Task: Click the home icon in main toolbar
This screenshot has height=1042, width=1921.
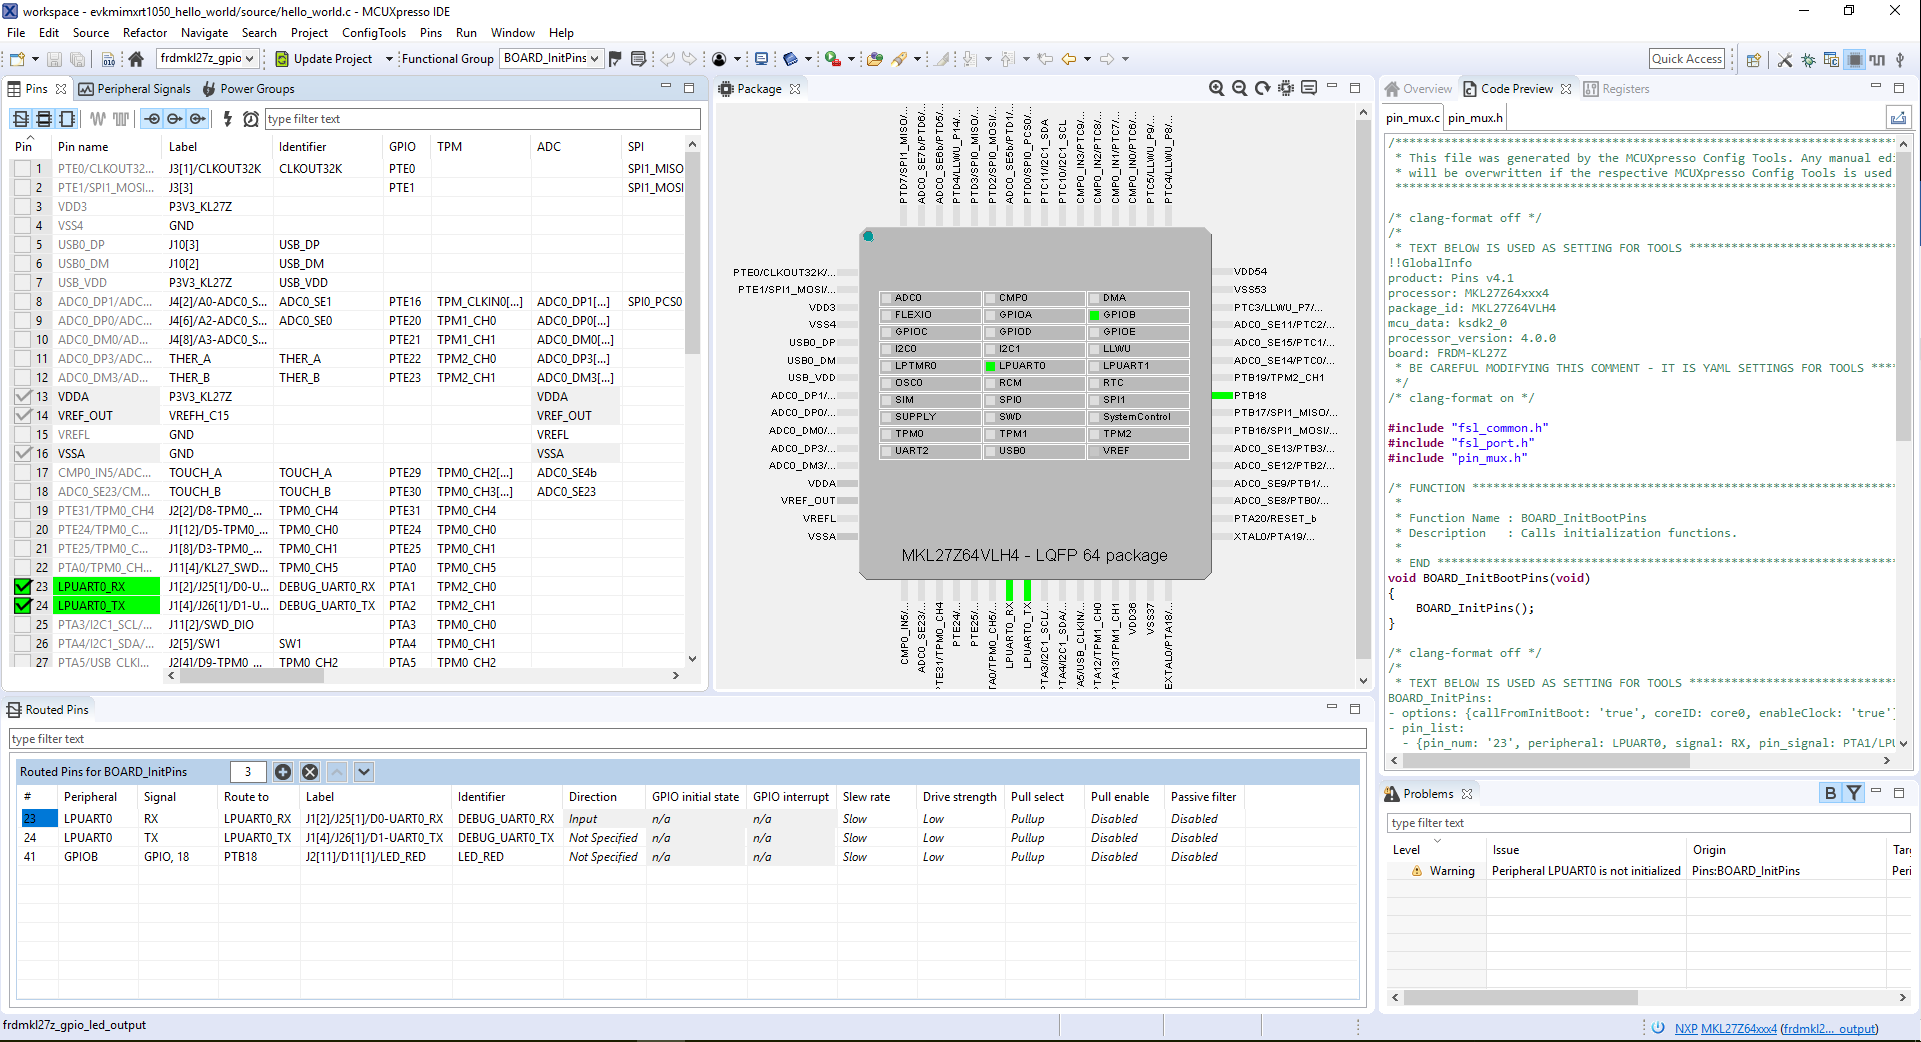Action: click(x=136, y=59)
